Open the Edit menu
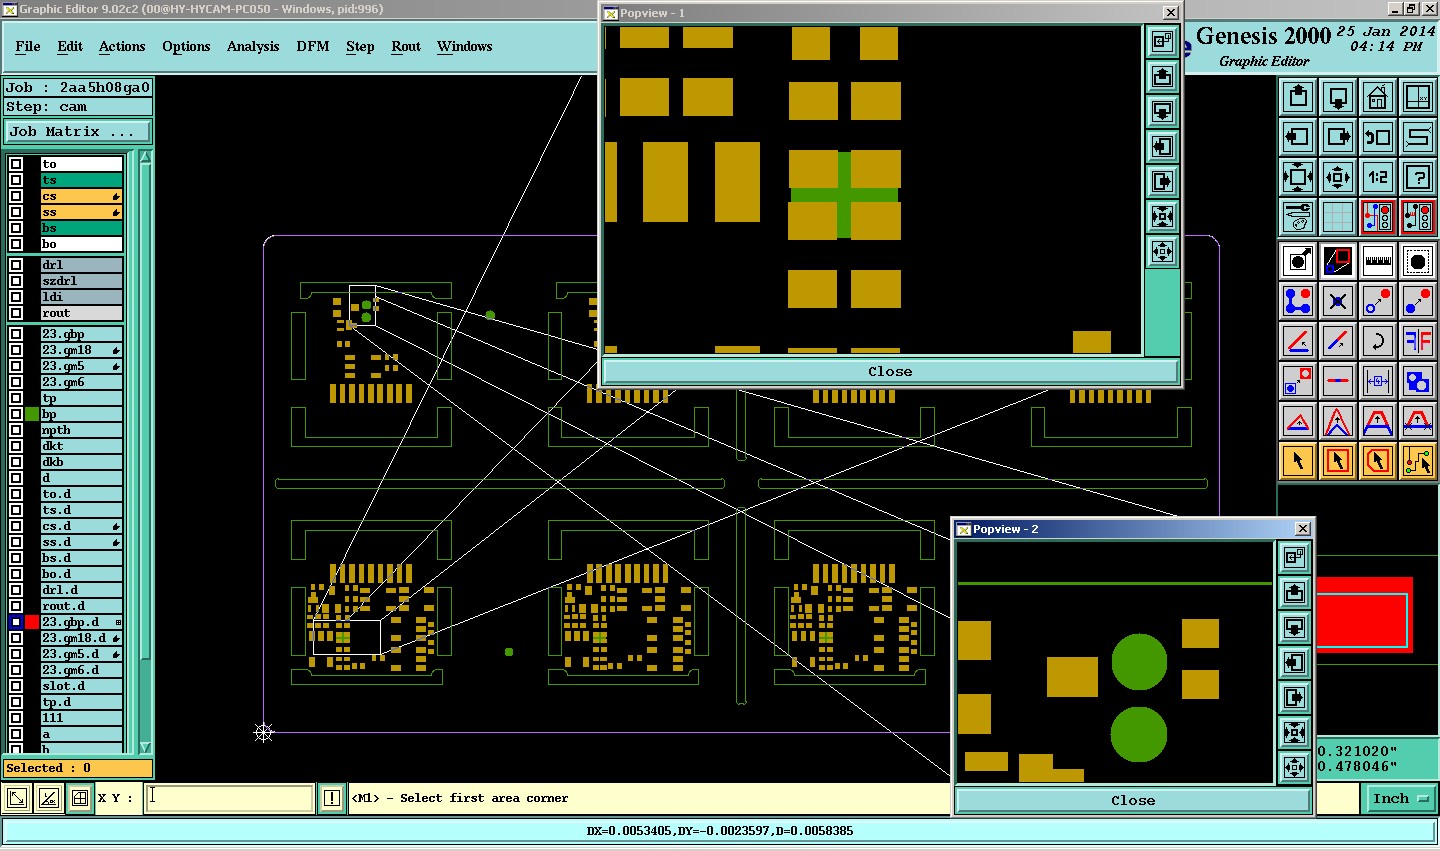Image resolution: width=1440 pixels, height=851 pixels. point(70,46)
